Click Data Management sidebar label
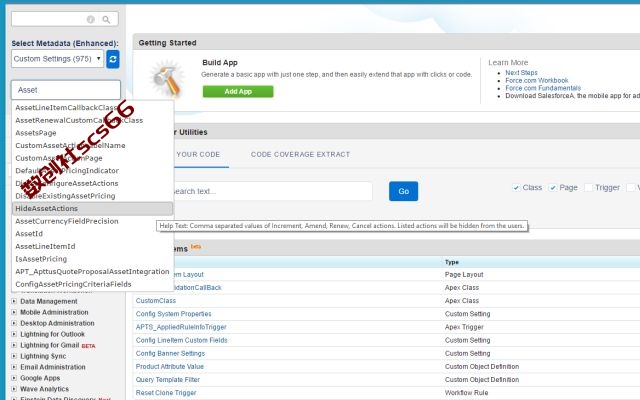Image resolution: width=640 pixels, height=400 pixels. 49,301
